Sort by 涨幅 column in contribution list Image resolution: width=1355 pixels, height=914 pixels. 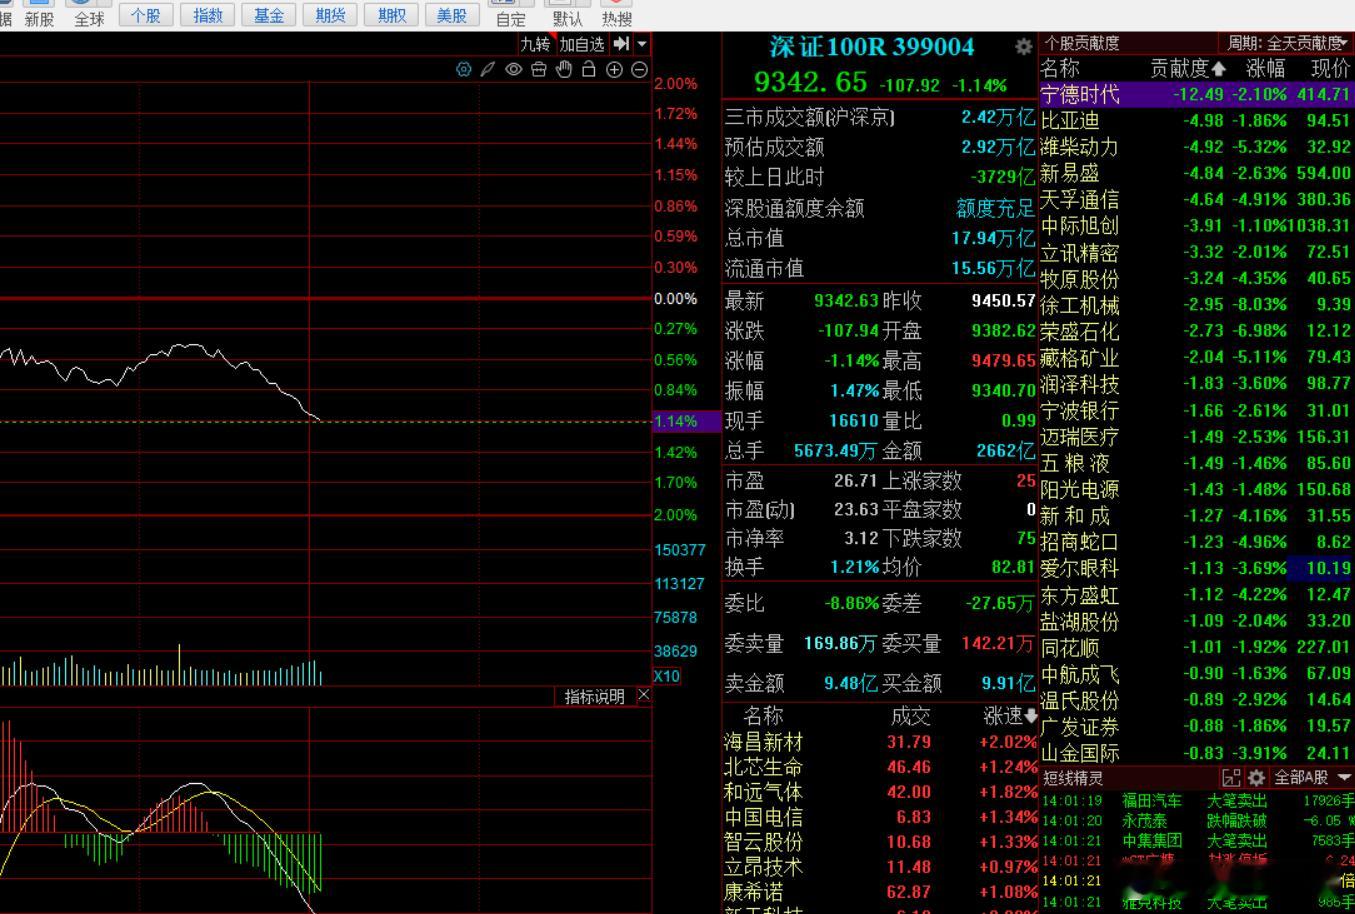point(1265,69)
